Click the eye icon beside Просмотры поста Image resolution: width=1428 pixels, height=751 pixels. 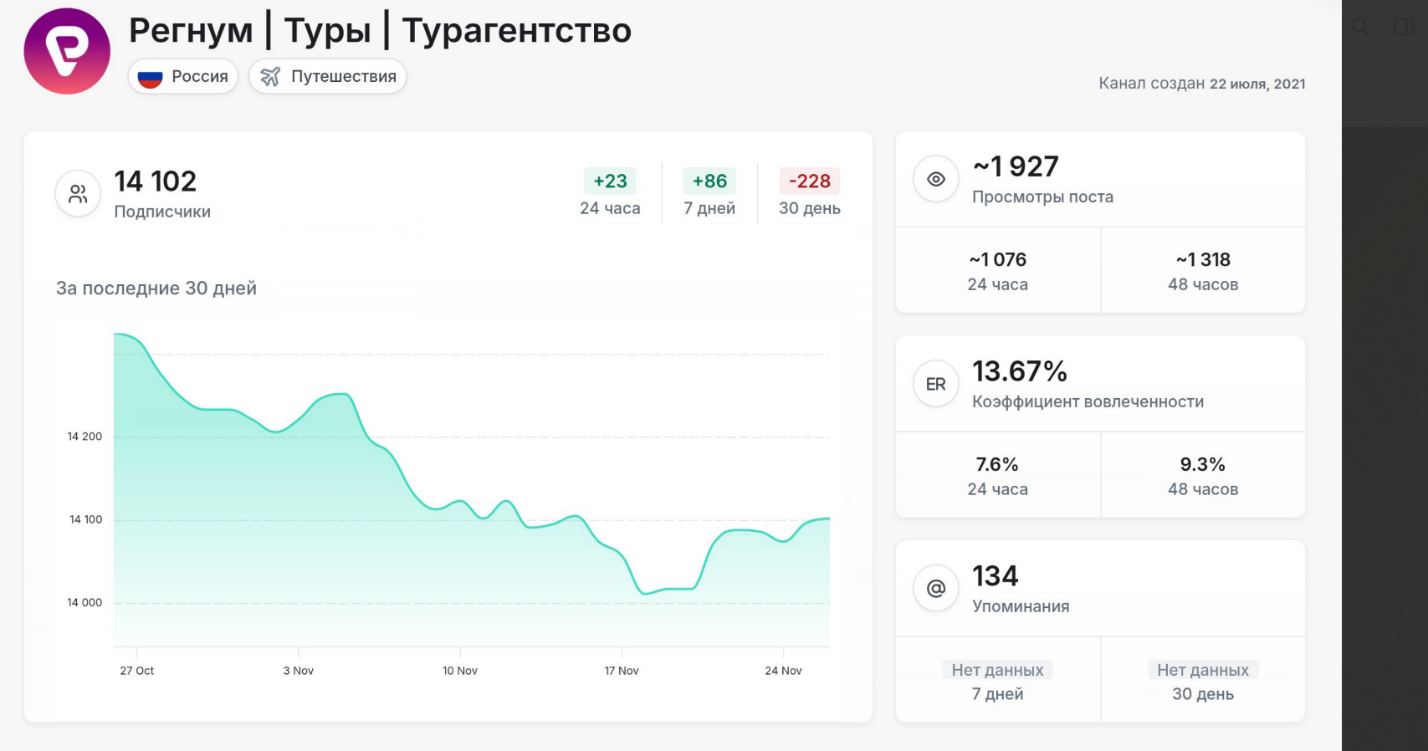point(935,177)
